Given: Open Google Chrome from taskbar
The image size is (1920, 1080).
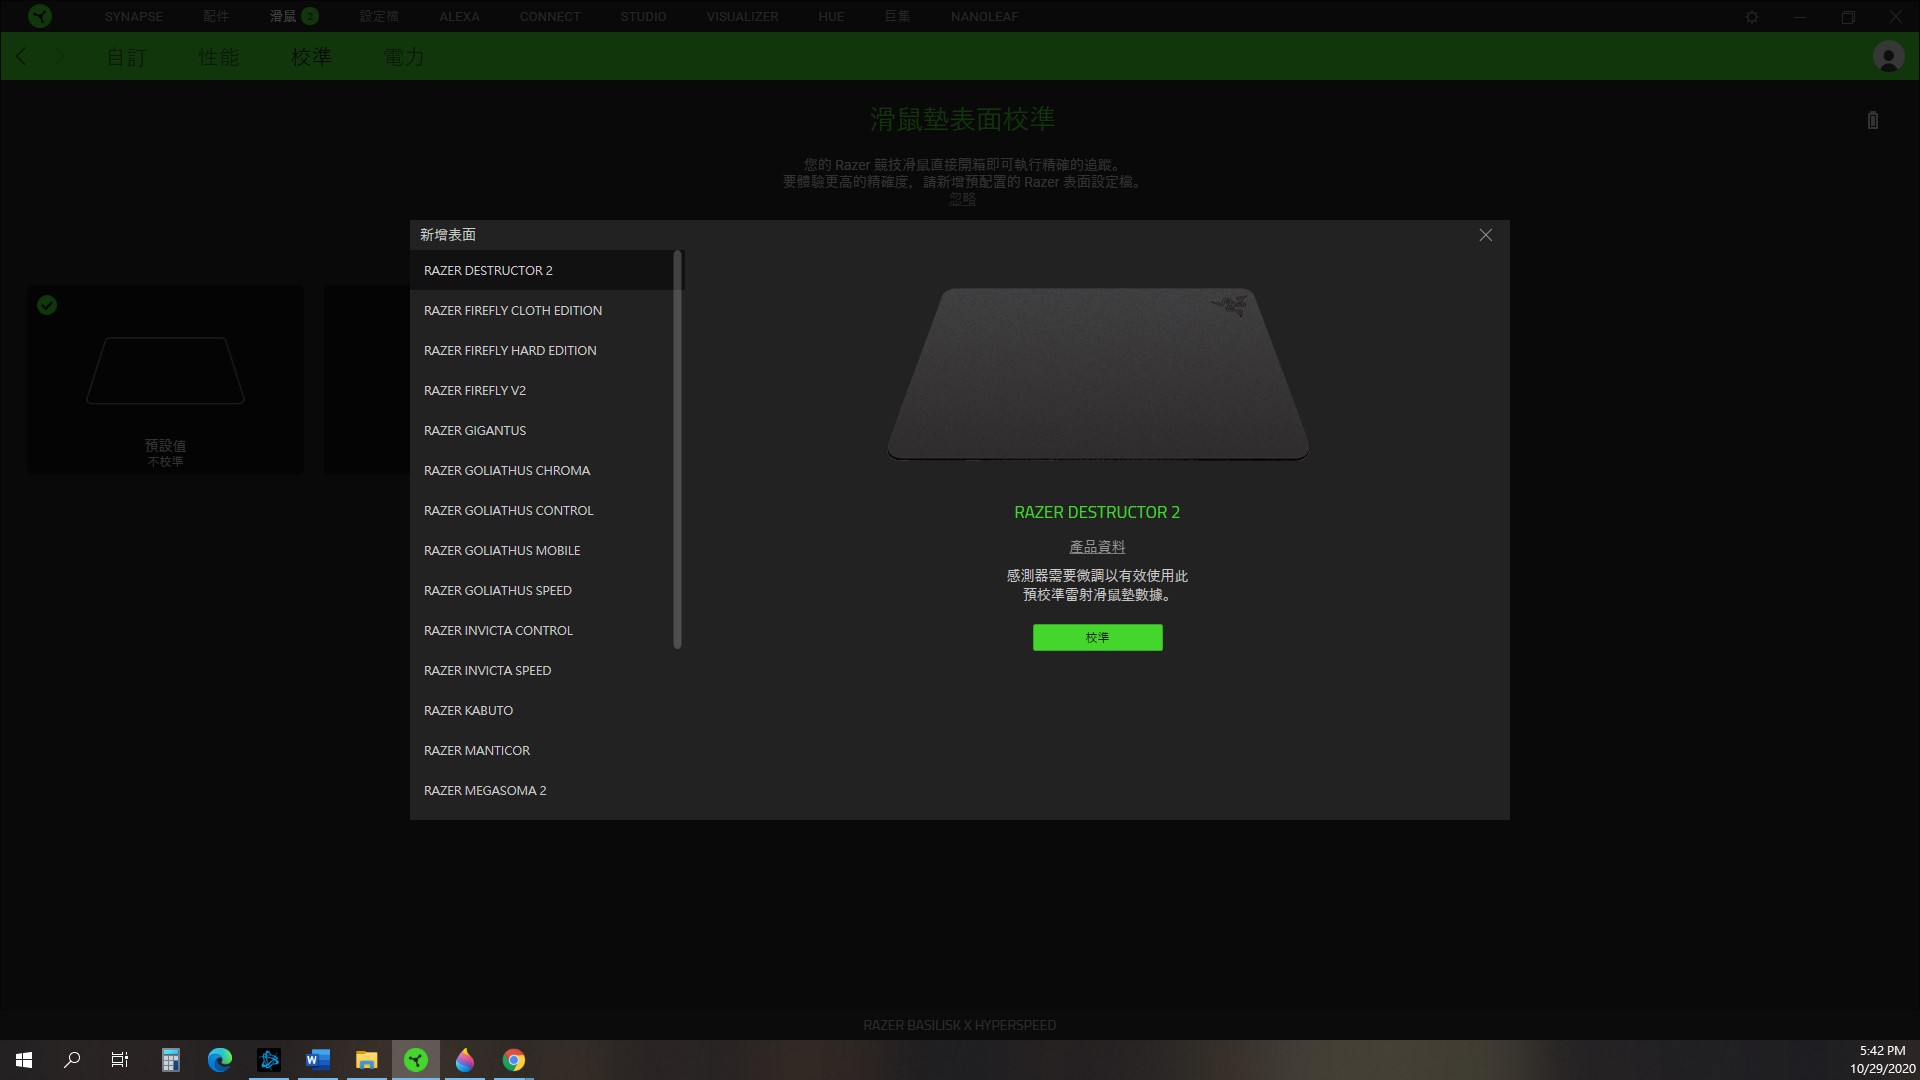Looking at the screenshot, I should [514, 1060].
